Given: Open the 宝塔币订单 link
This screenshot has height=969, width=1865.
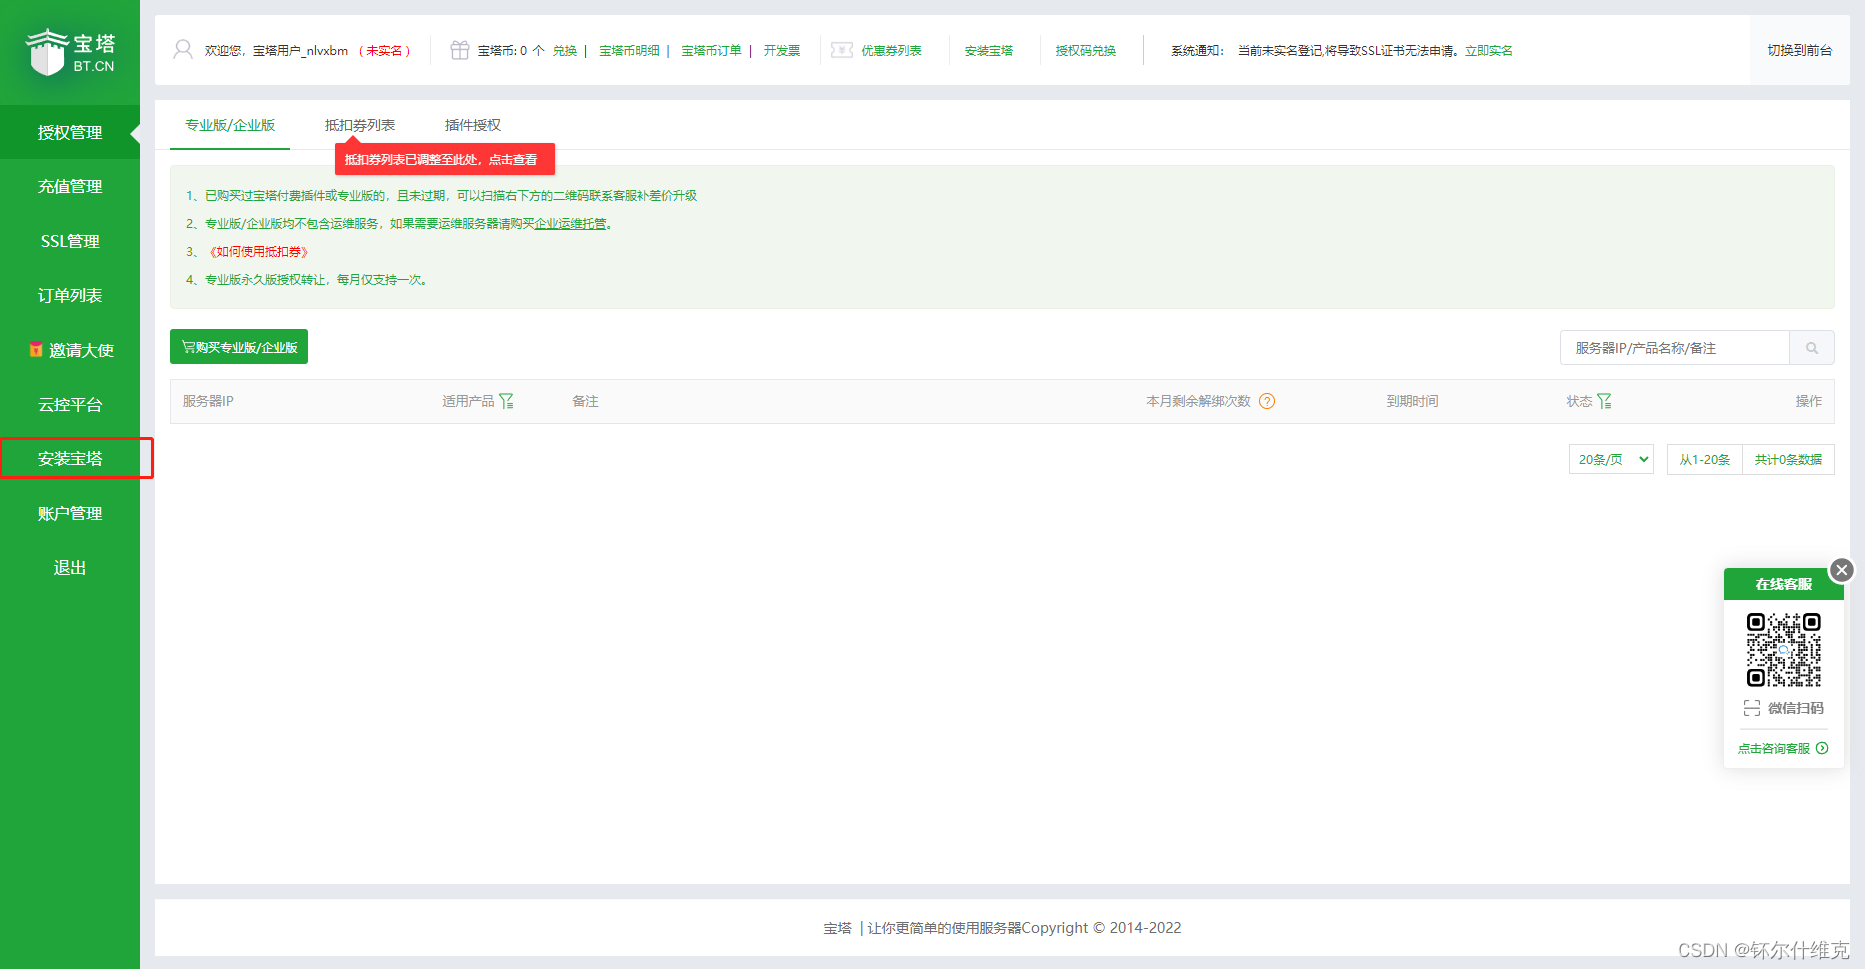Looking at the screenshot, I should click(711, 50).
